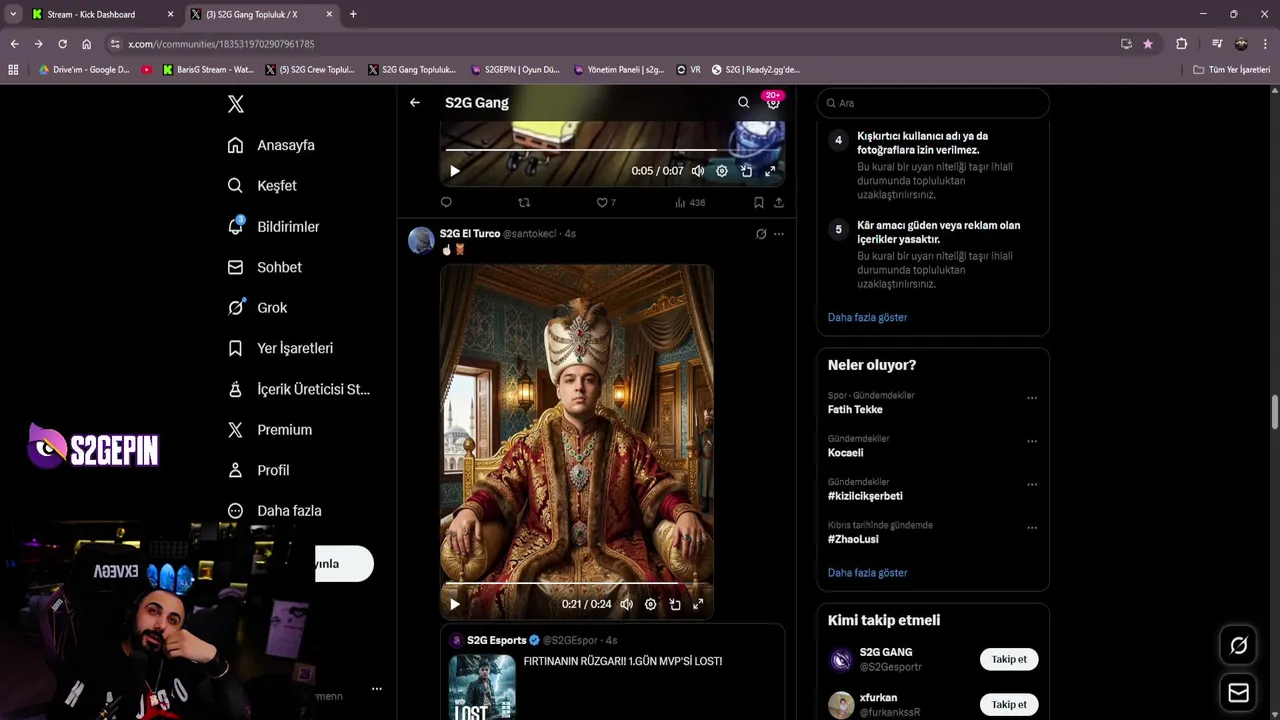Open Bildirimler bell icon

pyautogui.click(x=235, y=226)
